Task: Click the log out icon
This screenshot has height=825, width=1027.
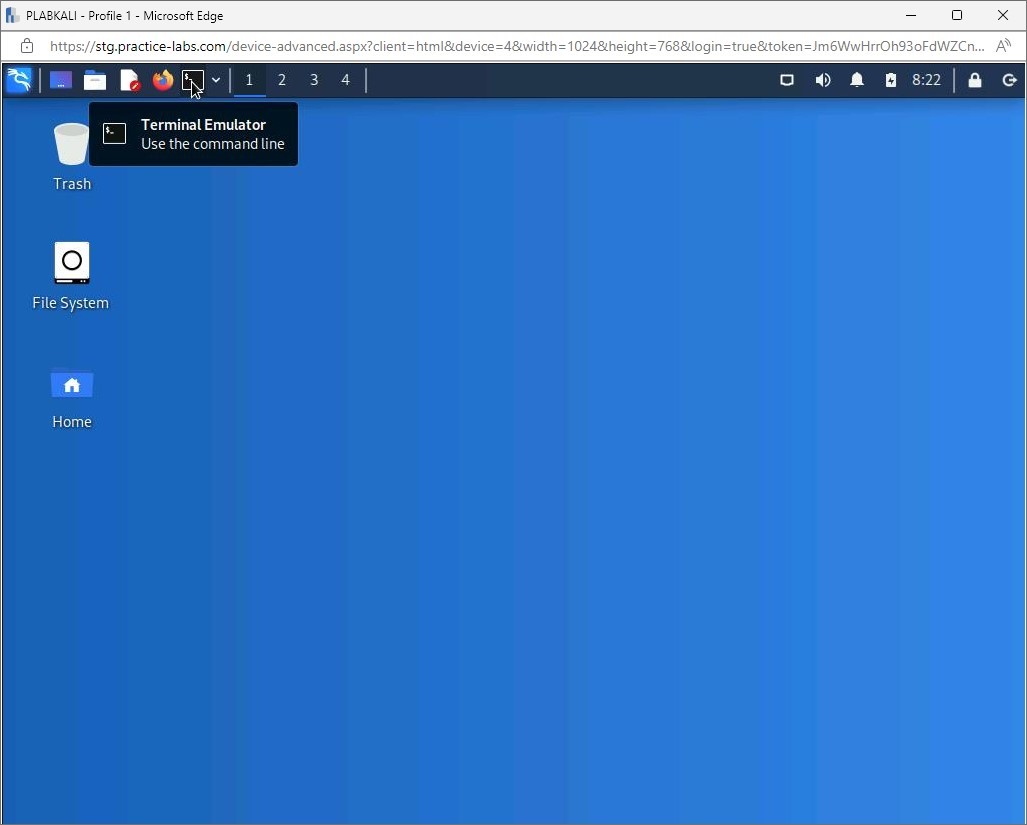Action: [1009, 80]
